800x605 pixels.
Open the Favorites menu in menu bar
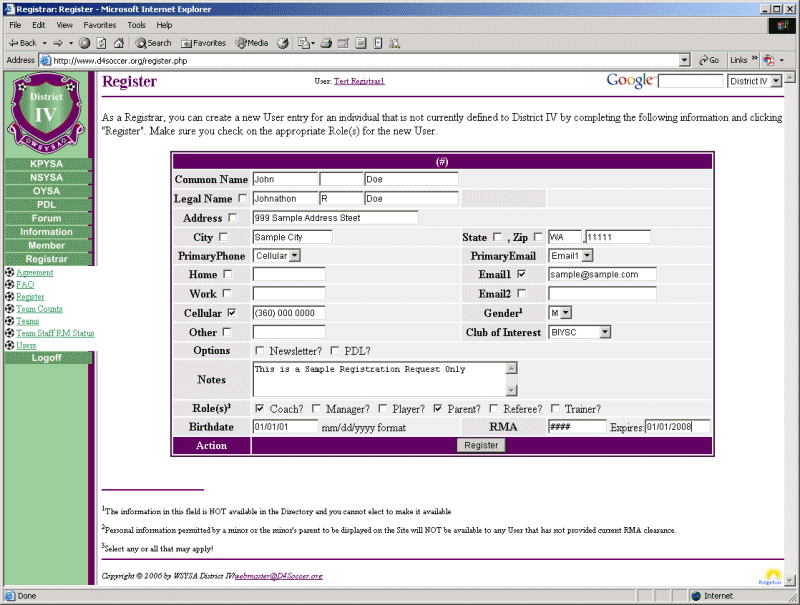click(x=99, y=24)
